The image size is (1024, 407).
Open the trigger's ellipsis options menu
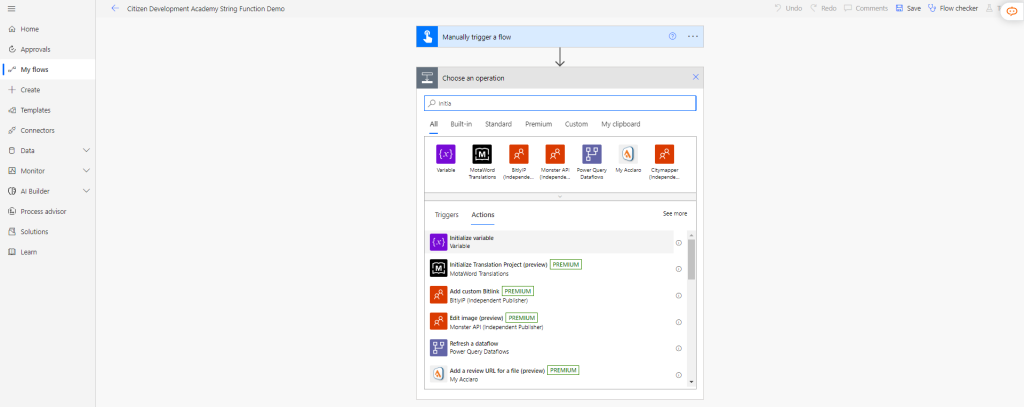693,37
